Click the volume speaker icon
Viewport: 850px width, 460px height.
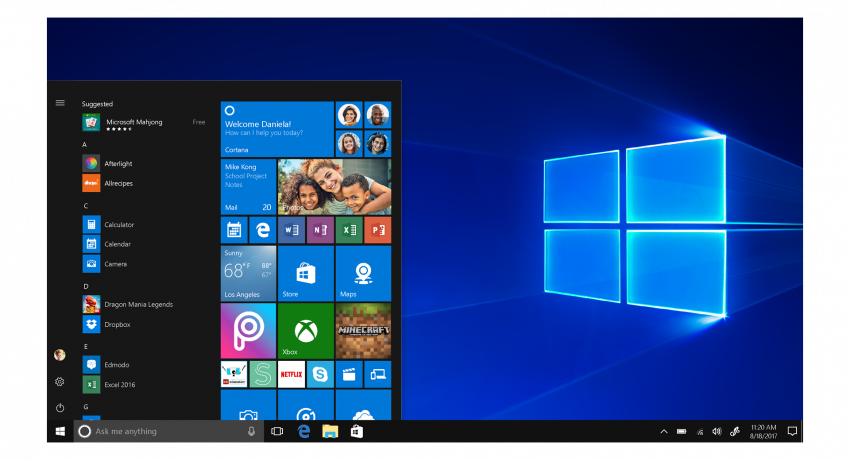tap(717, 432)
